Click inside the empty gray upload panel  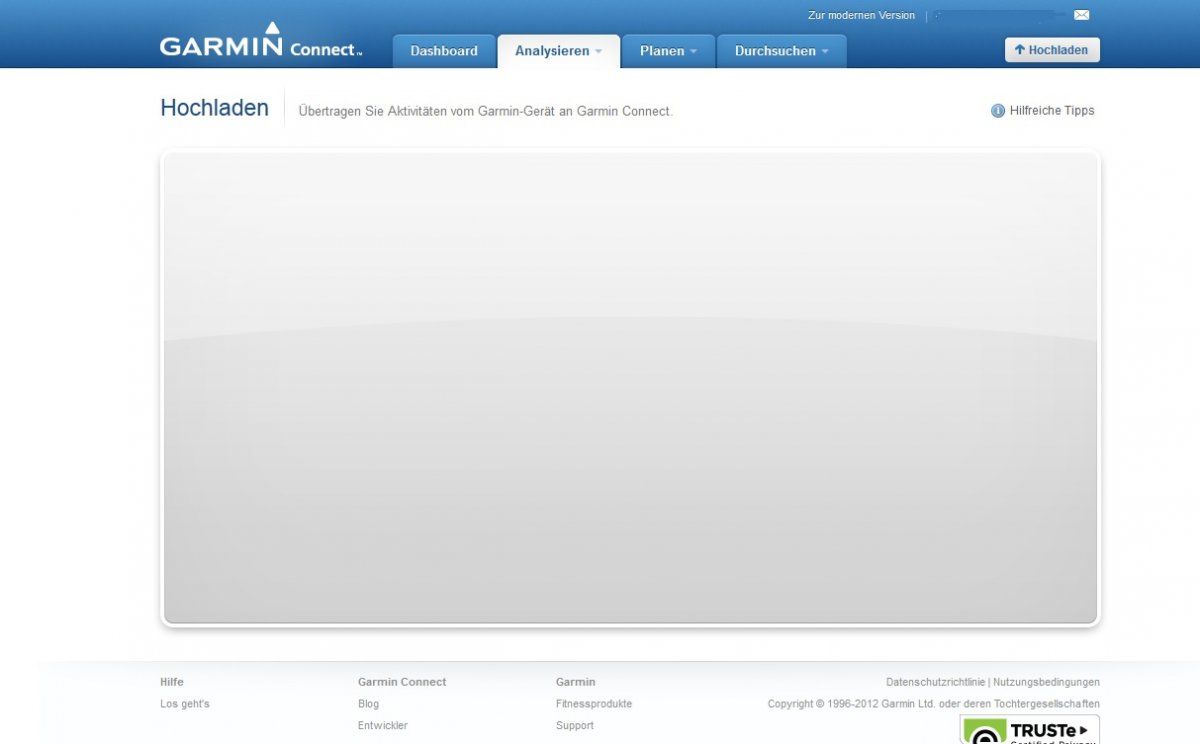click(x=630, y=388)
